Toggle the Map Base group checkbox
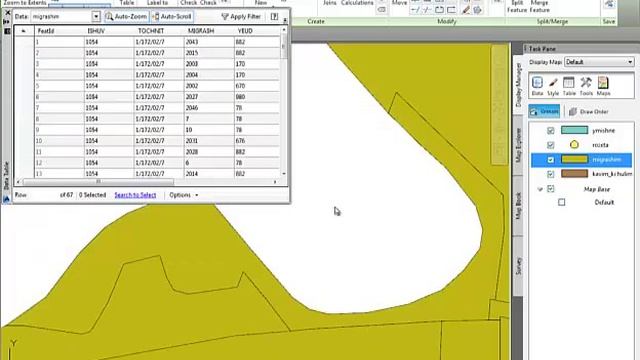The width and height of the screenshot is (640, 360). point(551,189)
